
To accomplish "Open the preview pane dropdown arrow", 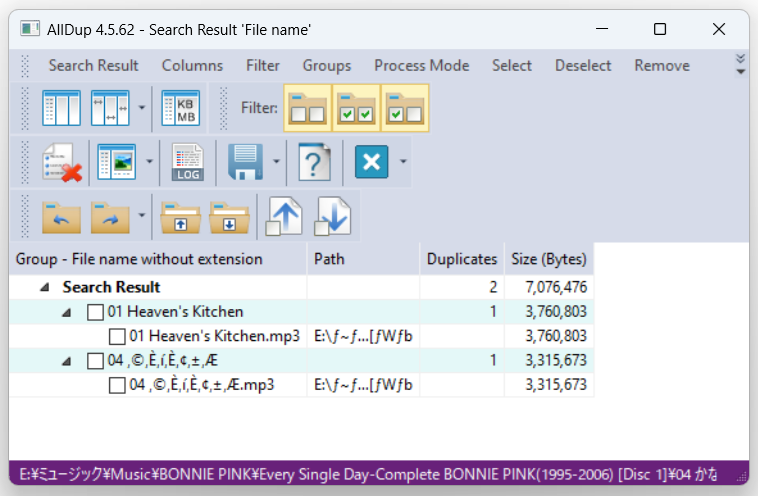I will click(x=149, y=161).
